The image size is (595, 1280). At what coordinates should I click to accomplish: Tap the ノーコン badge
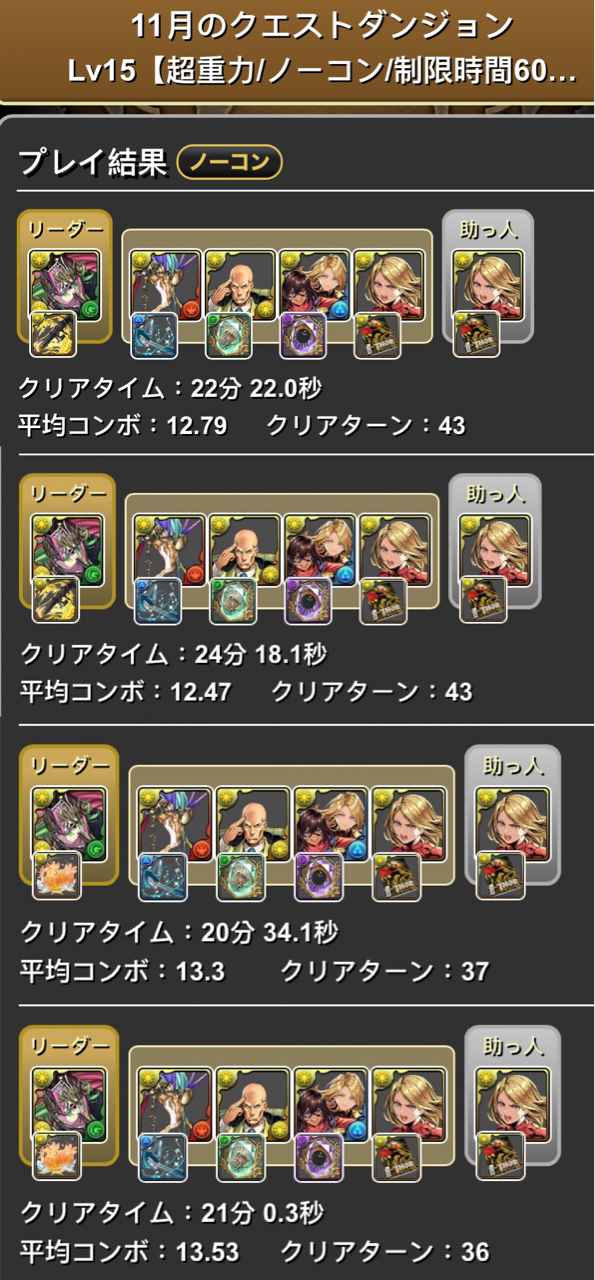coord(229,162)
